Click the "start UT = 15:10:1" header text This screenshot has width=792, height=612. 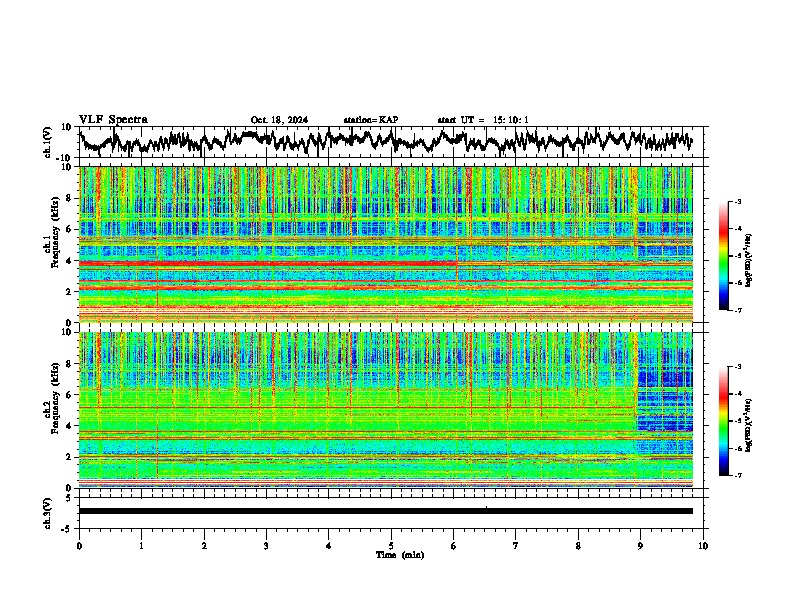click(483, 120)
